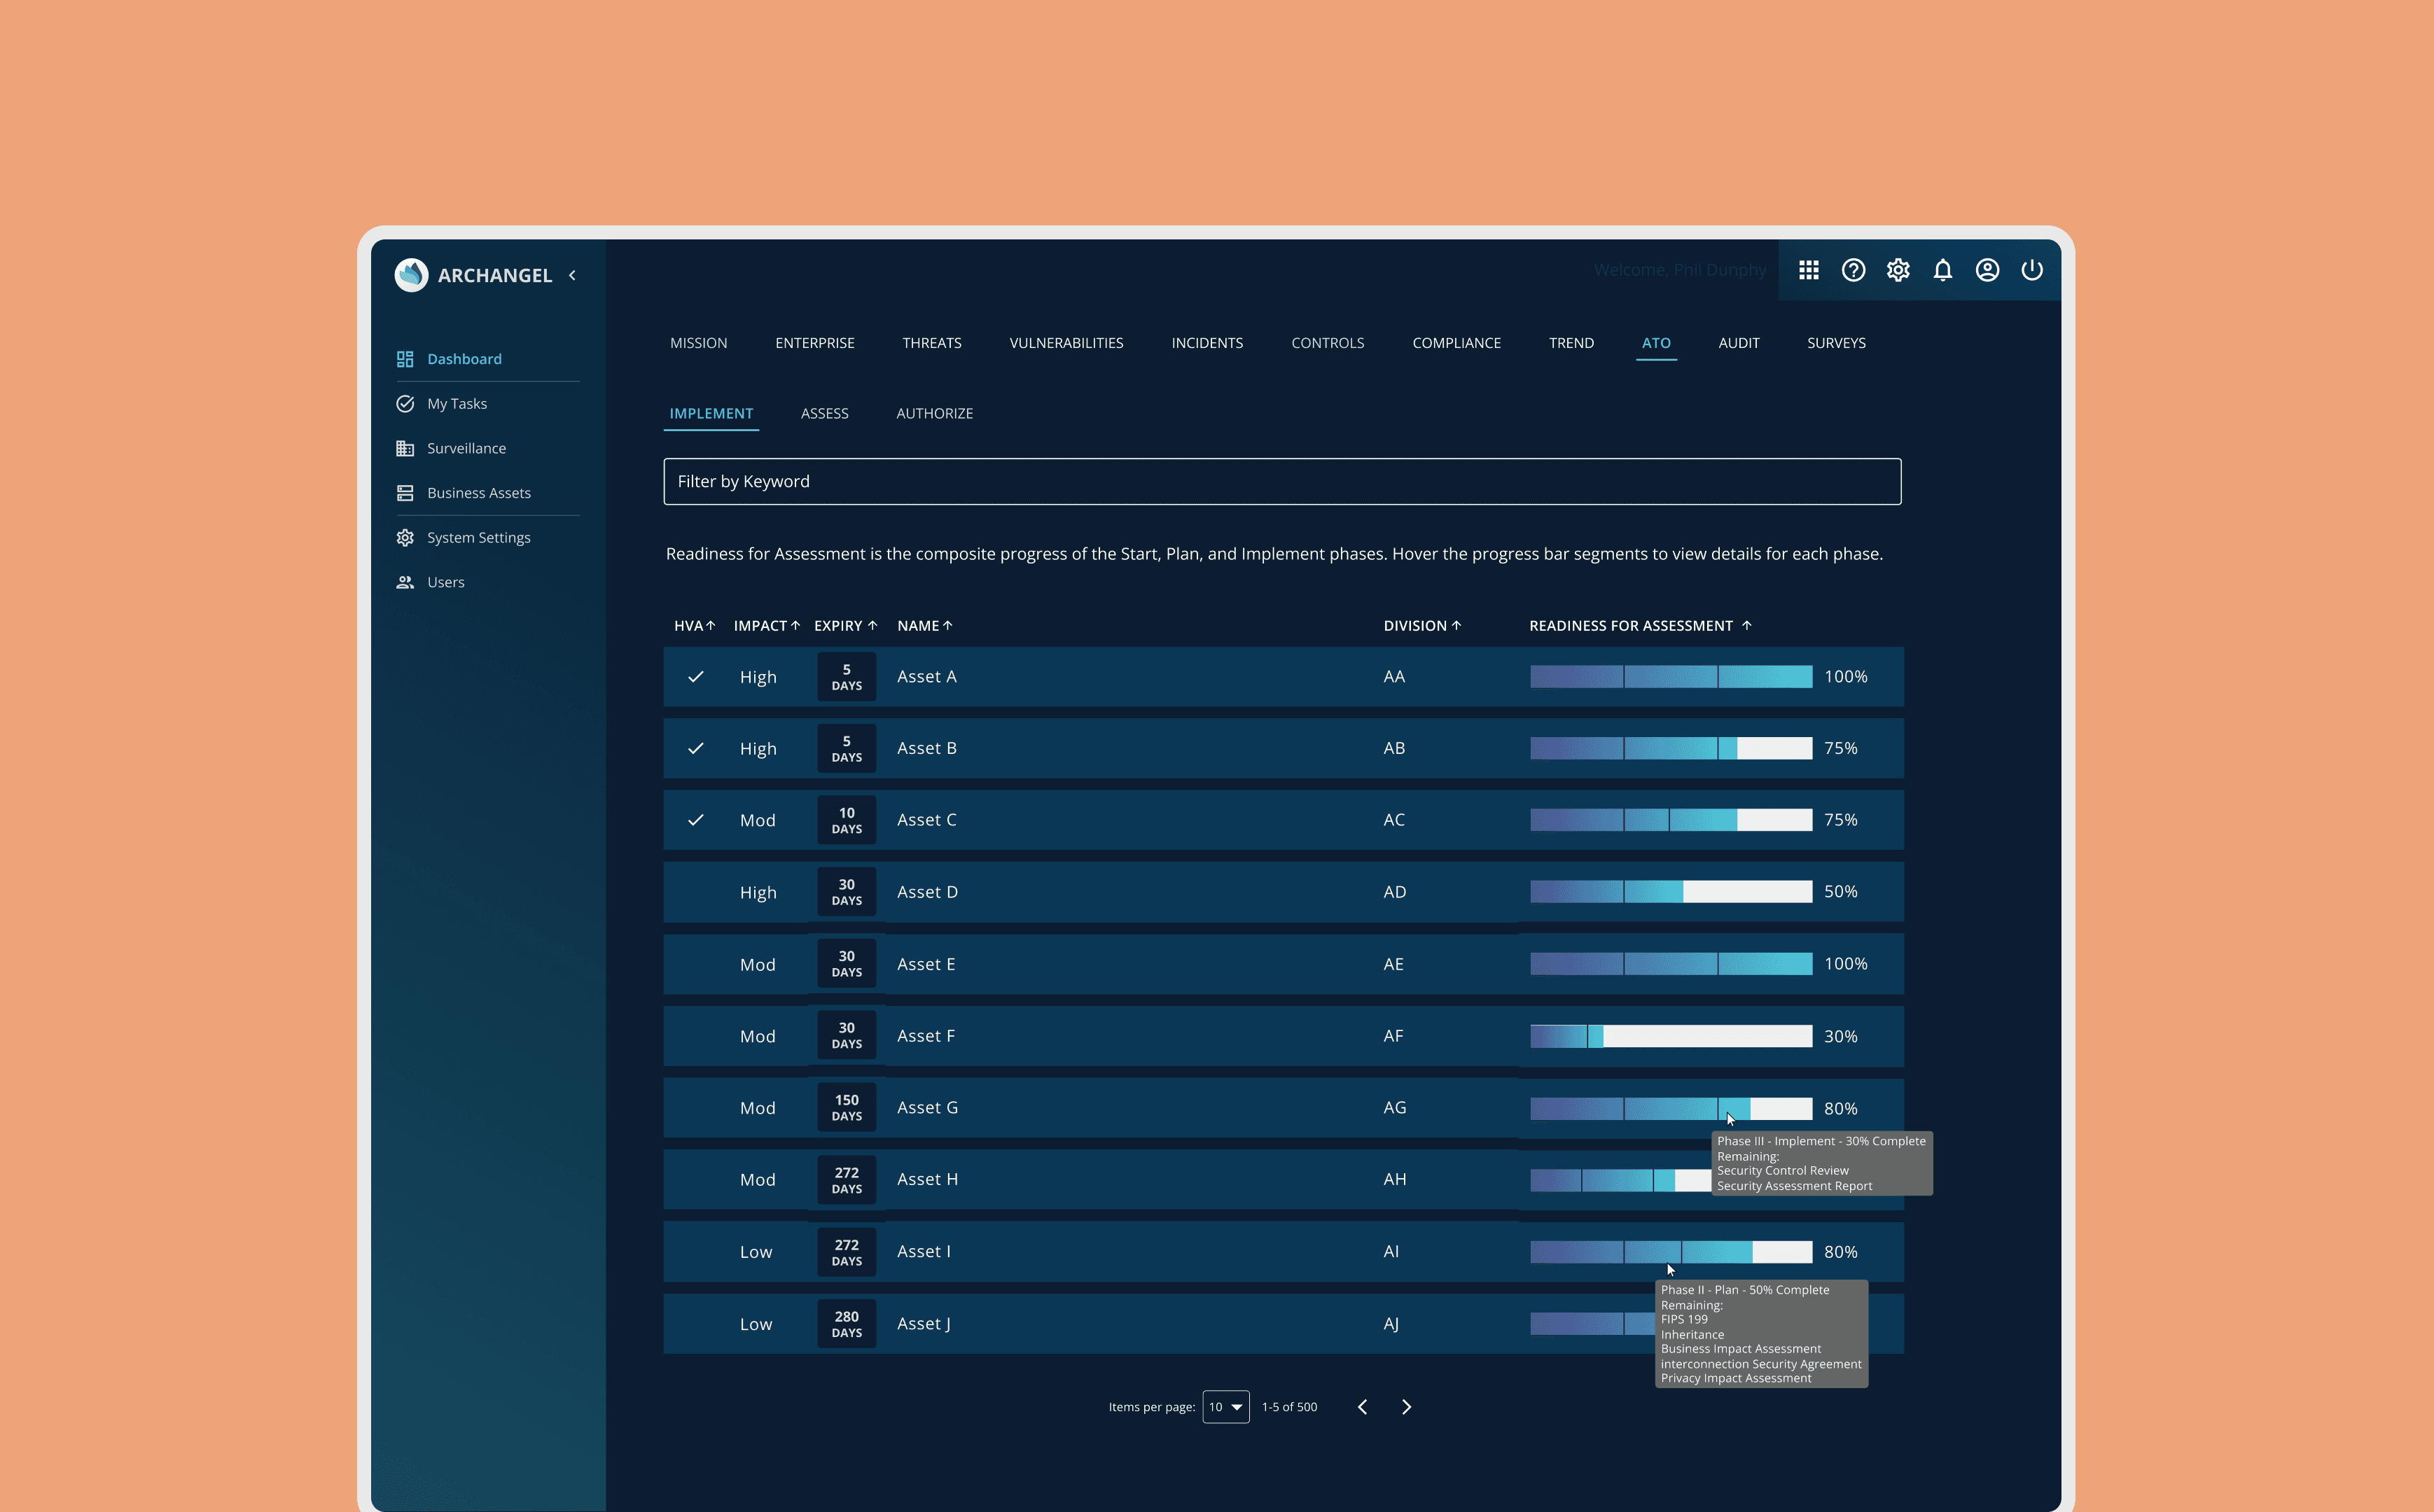Click the 1-5 of 500 page indicator
Image resolution: width=2434 pixels, height=1512 pixels.
[1289, 1407]
